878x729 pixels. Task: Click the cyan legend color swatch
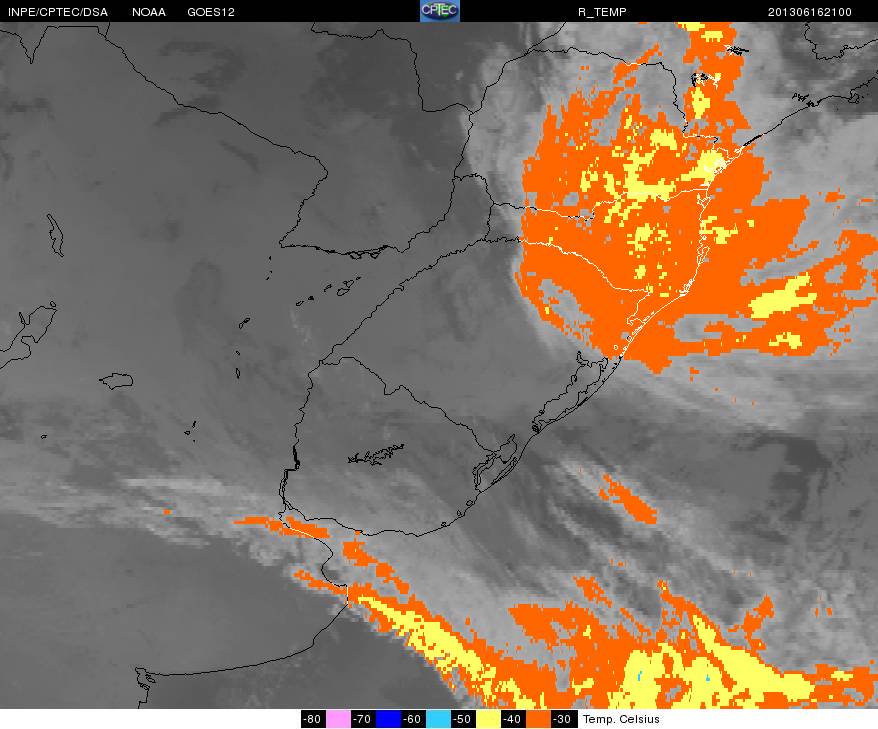pyautogui.click(x=437, y=719)
